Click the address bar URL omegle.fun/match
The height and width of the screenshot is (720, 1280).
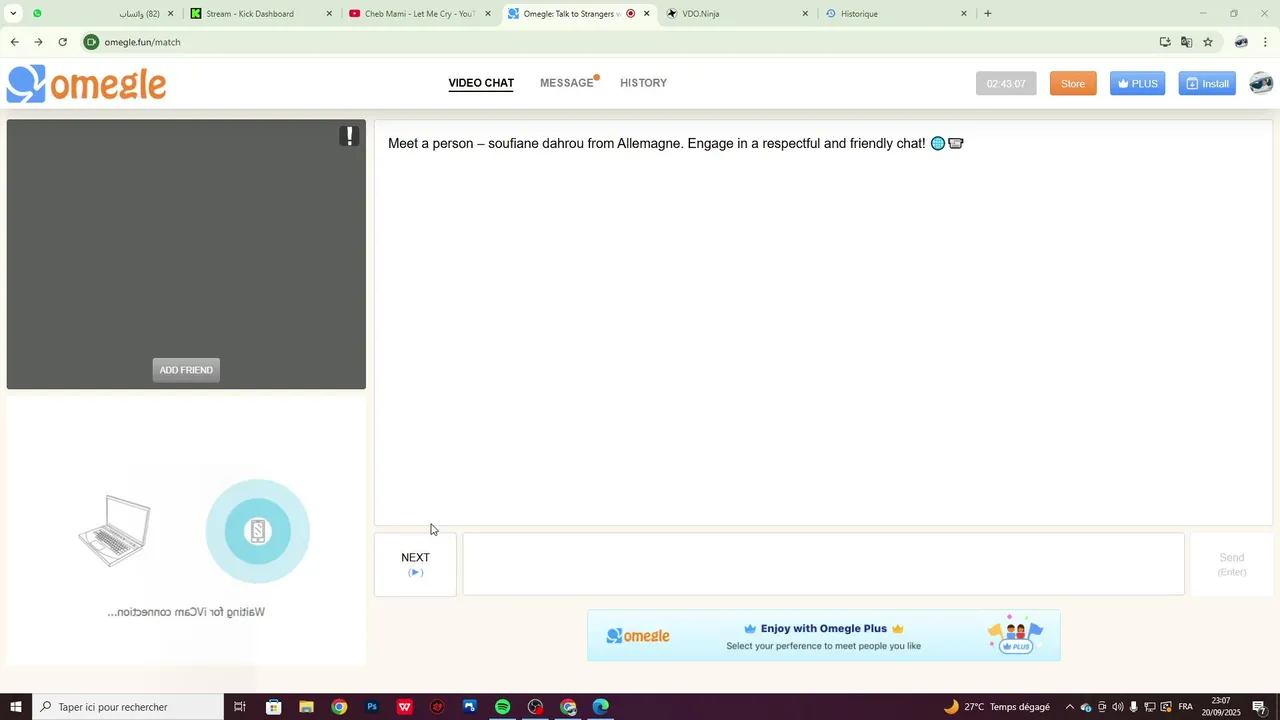142,42
